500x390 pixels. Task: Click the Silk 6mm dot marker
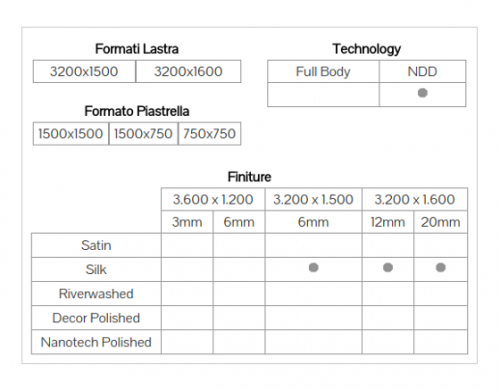coord(314,267)
